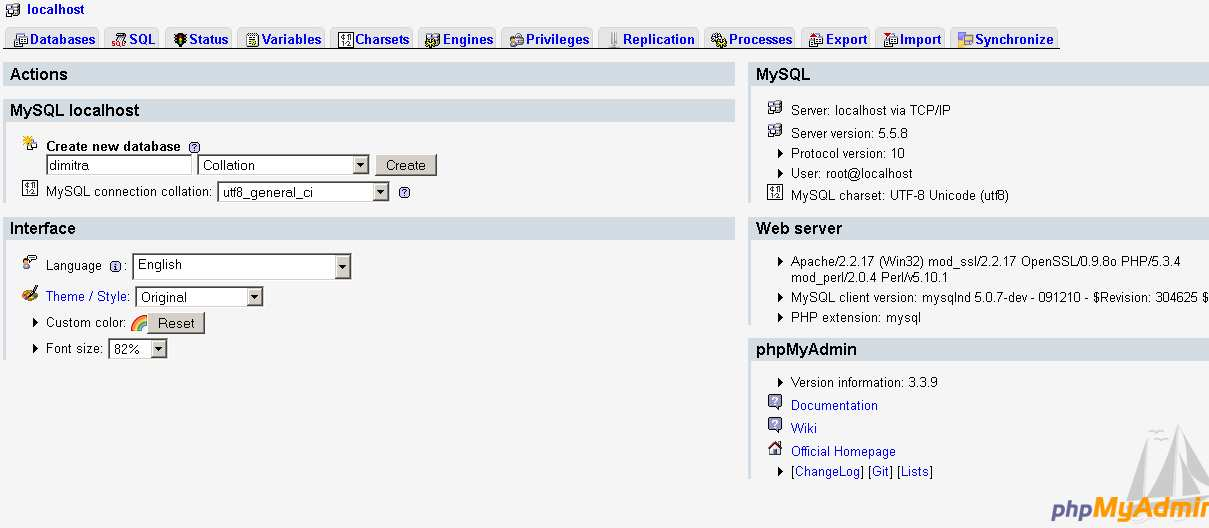Open help icon next to connection collation
The image size is (1209, 528).
(404, 193)
